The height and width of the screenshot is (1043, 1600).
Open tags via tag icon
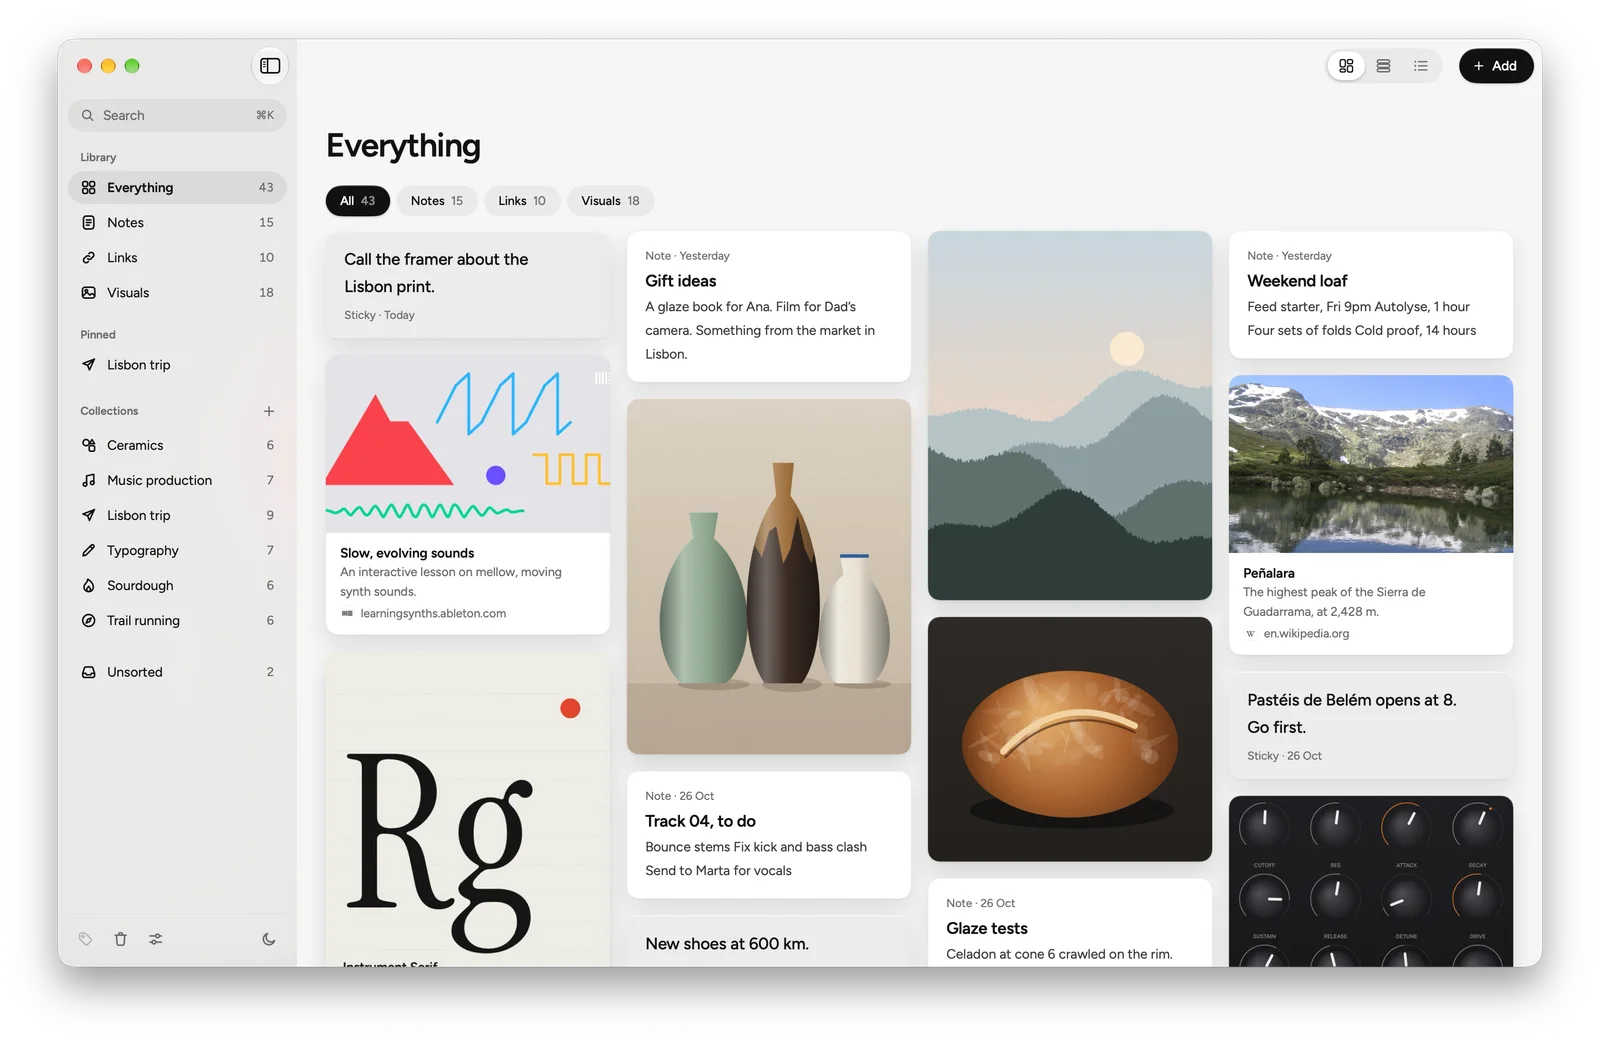(x=86, y=939)
